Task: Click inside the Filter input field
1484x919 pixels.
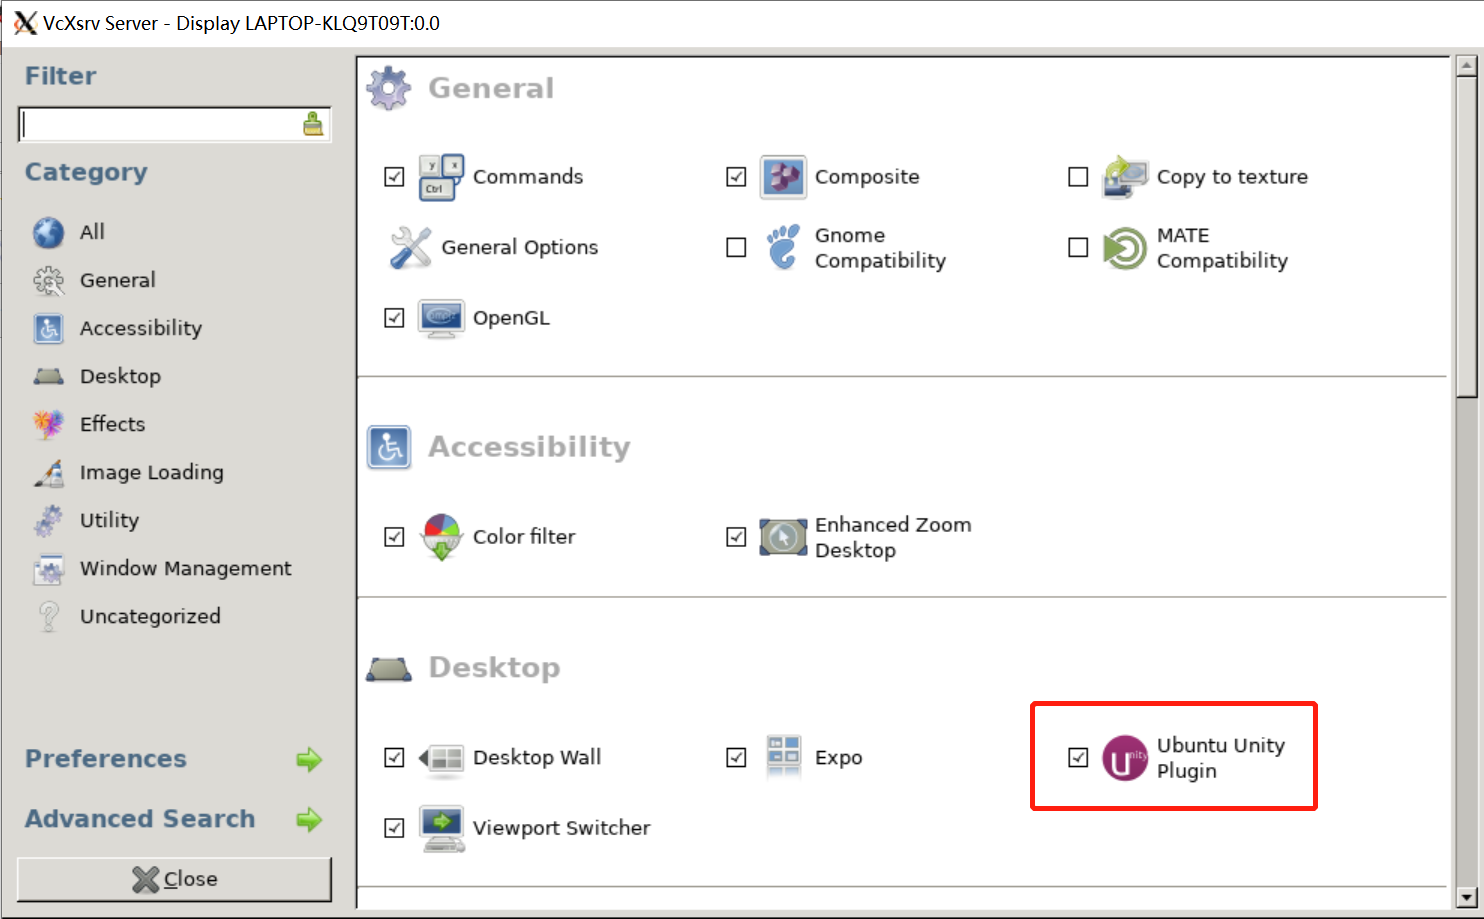Action: click(160, 123)
